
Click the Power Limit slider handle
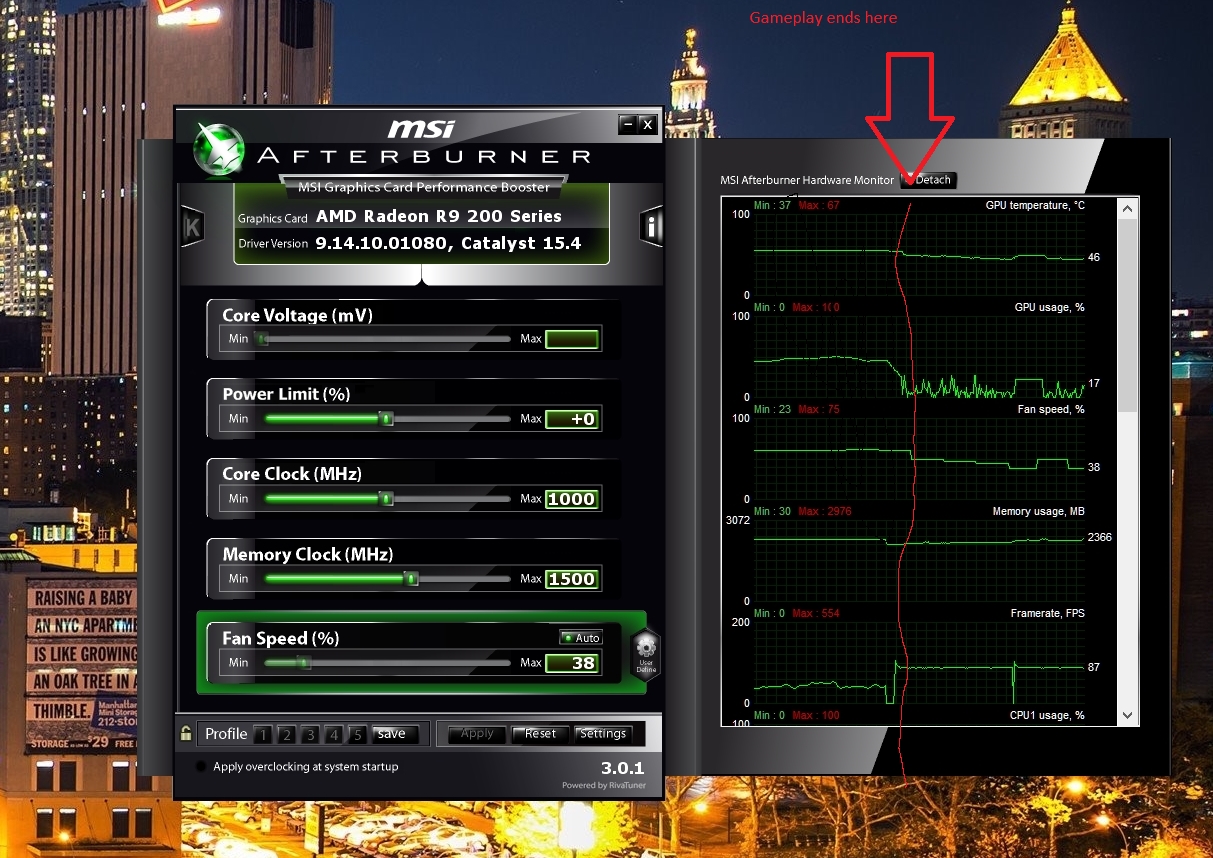pos(387,419)
